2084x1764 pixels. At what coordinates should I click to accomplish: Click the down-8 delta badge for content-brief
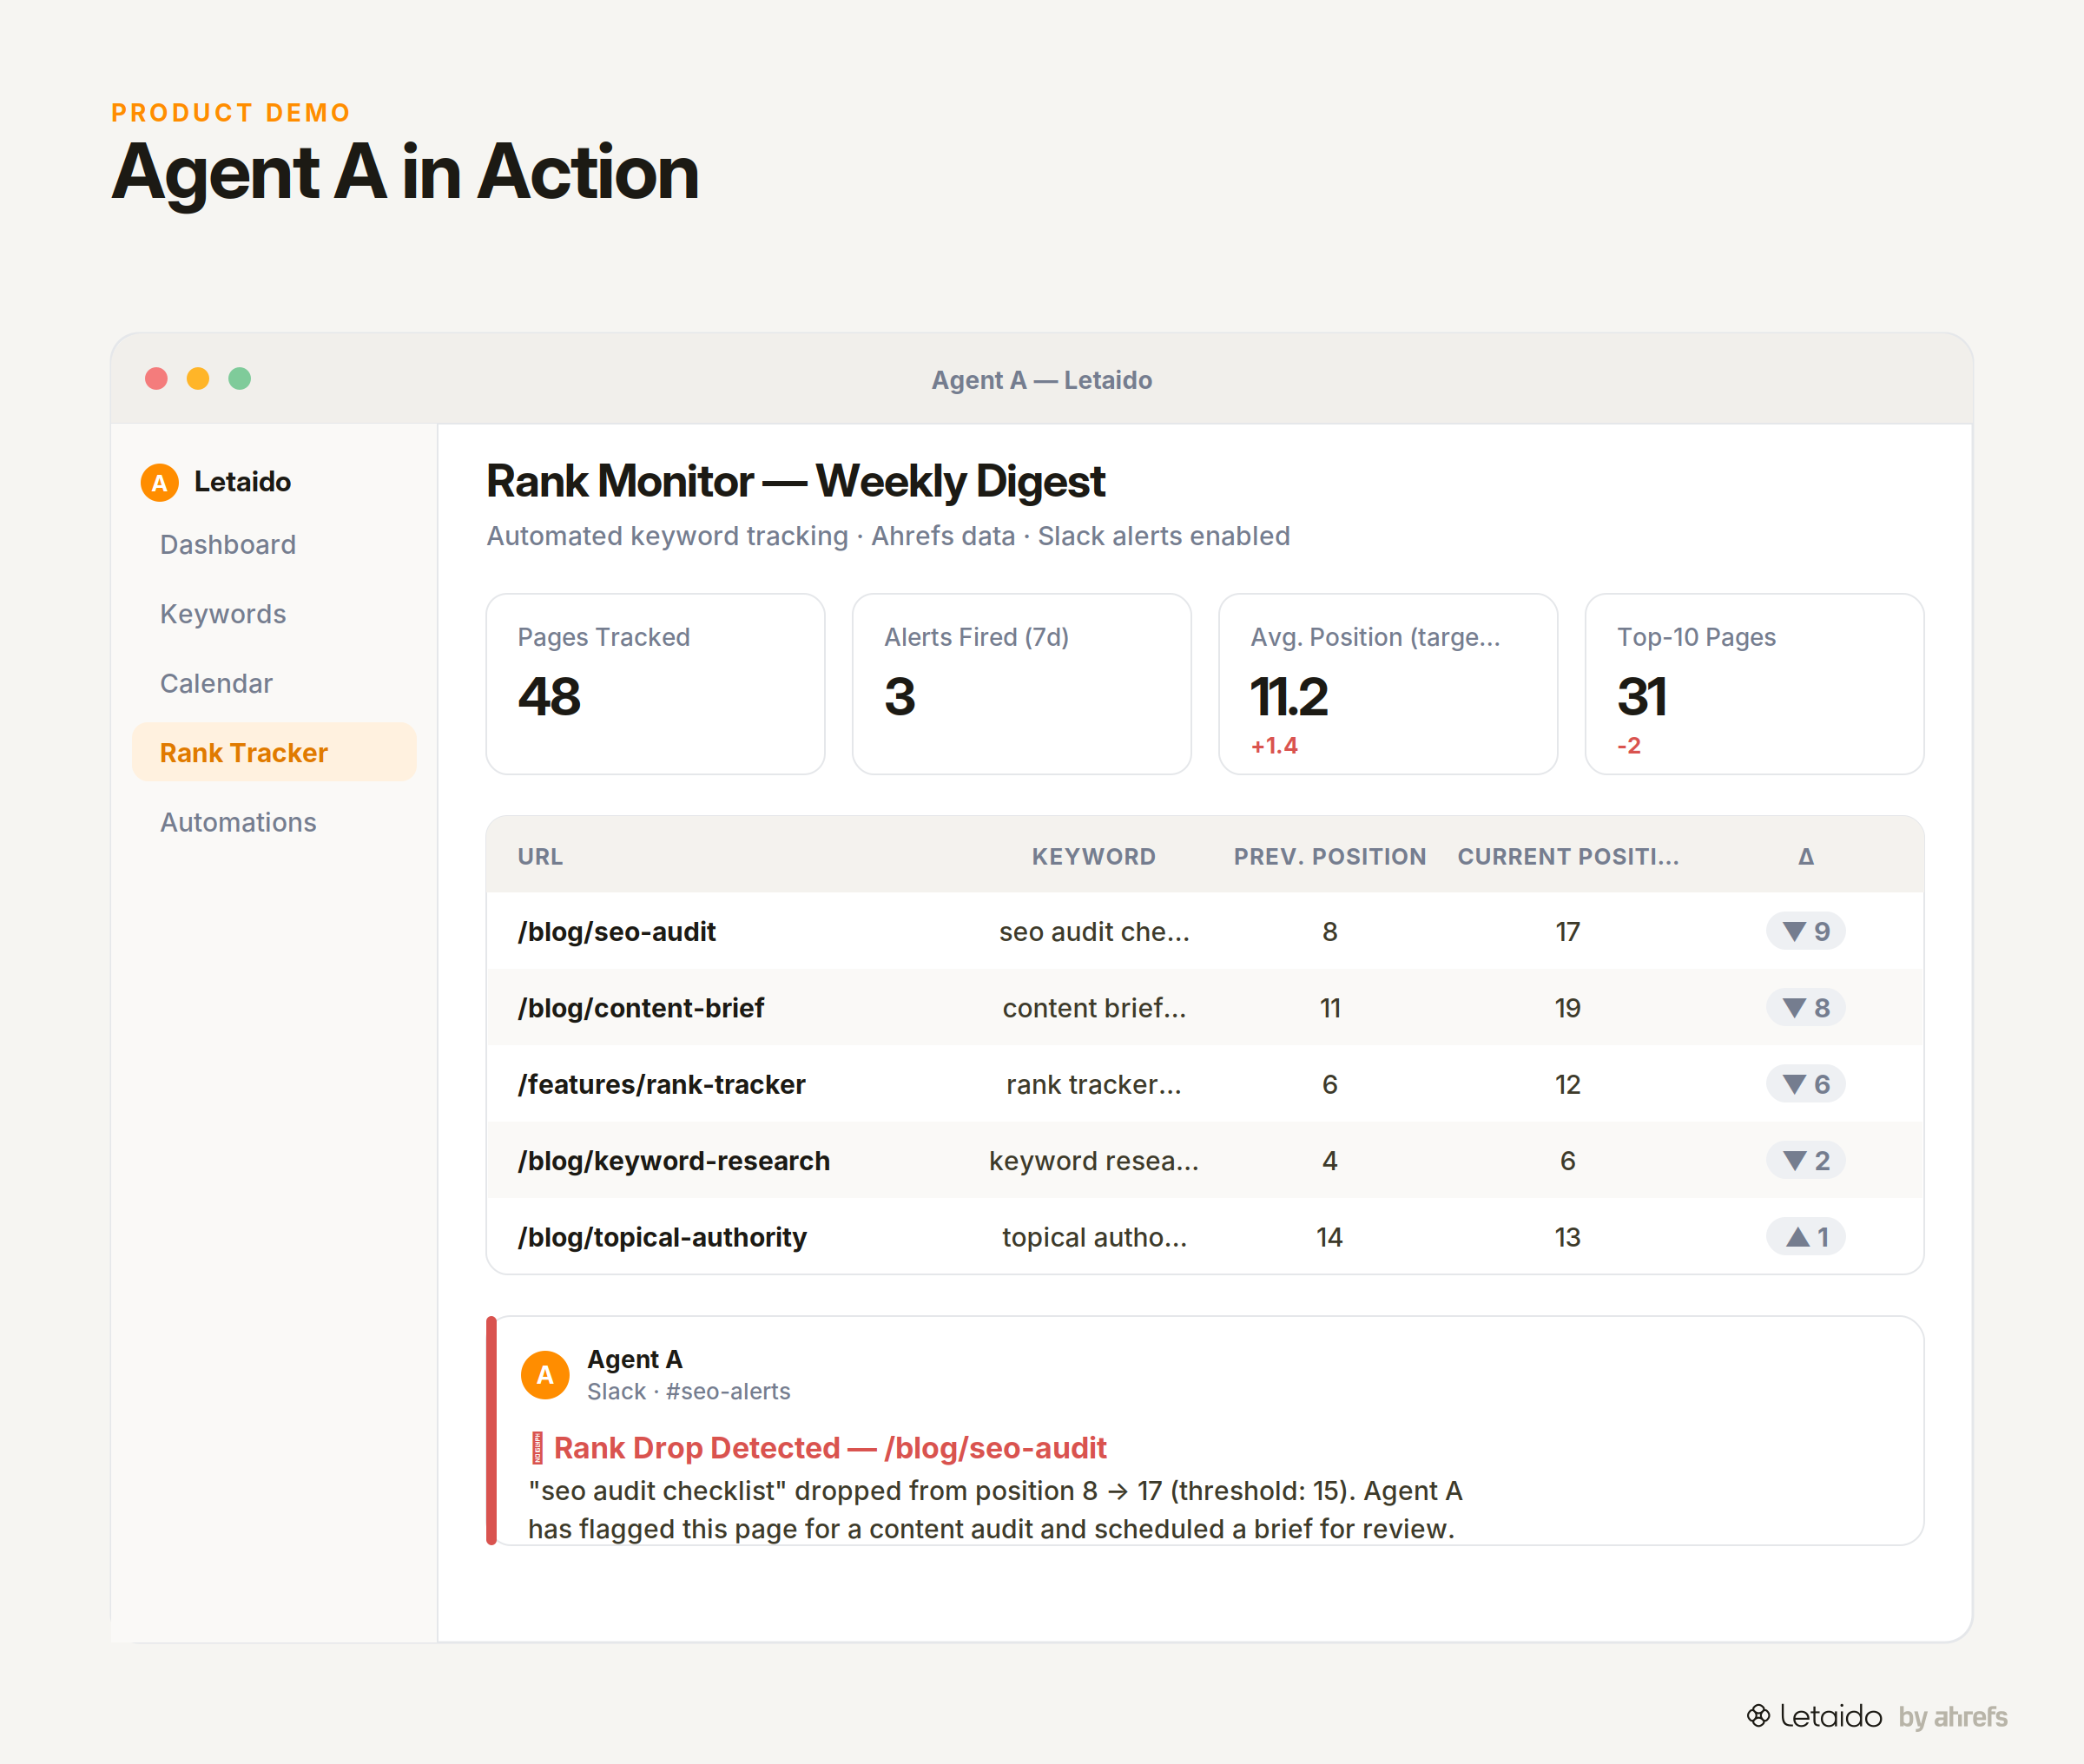(x=1805, y=1008)
